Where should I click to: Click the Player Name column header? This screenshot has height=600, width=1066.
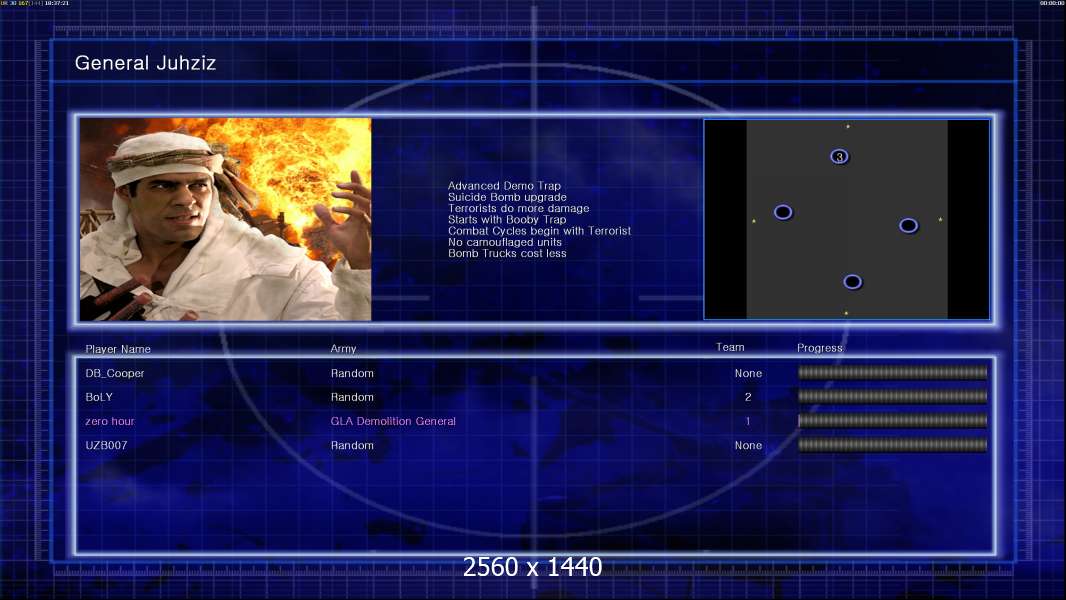pos(118,349)
